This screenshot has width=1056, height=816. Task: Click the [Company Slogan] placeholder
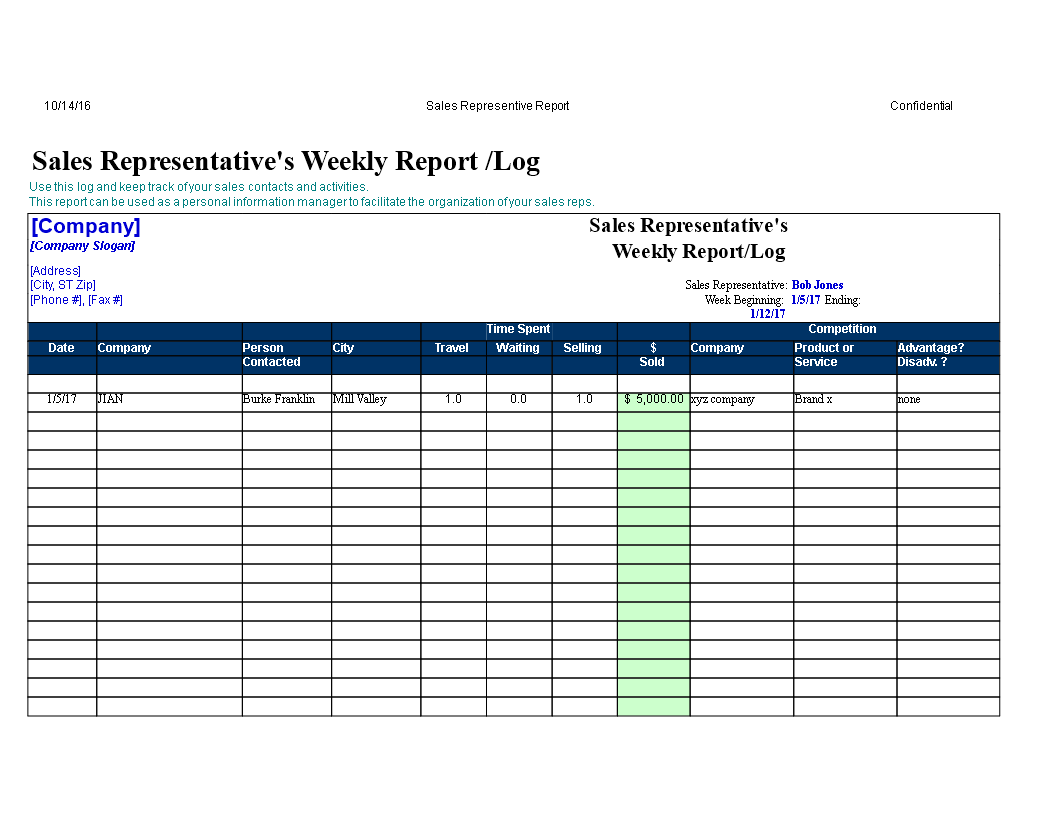pos(82,246)
